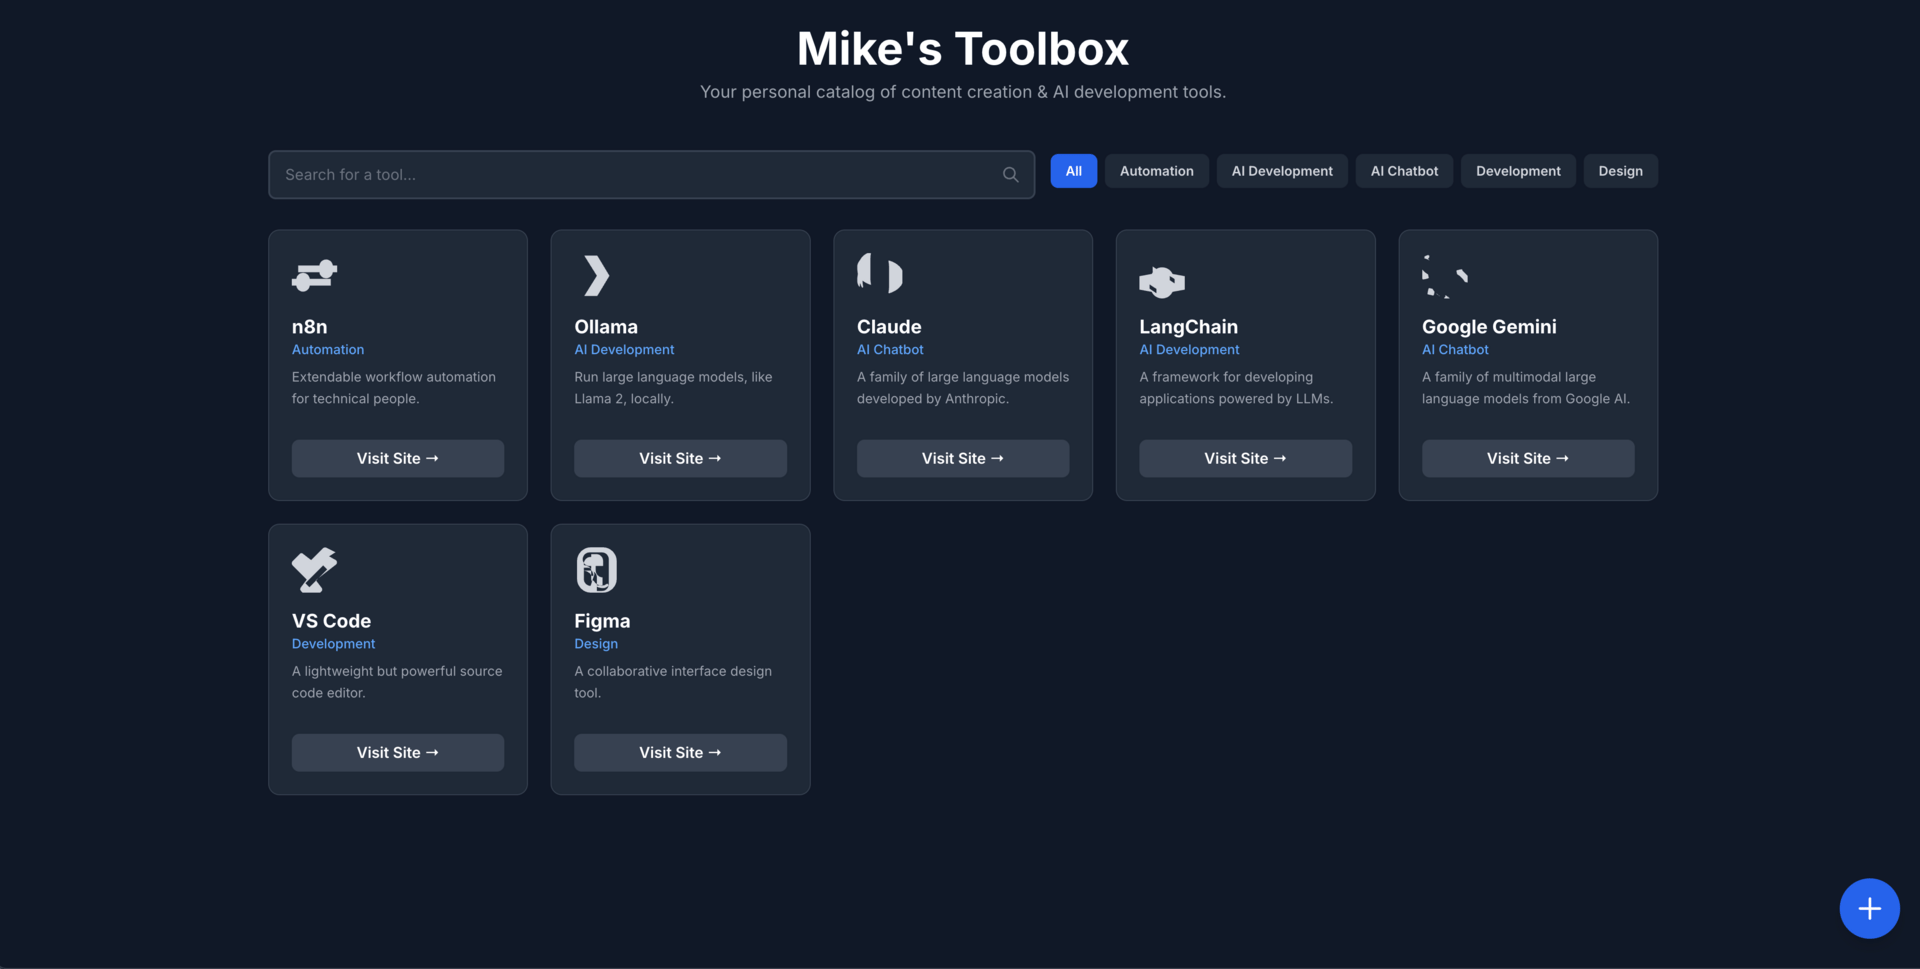Click the Google Gemini card title
1920x969 pixels.
pyautogui.click(x=1489, y=327)
